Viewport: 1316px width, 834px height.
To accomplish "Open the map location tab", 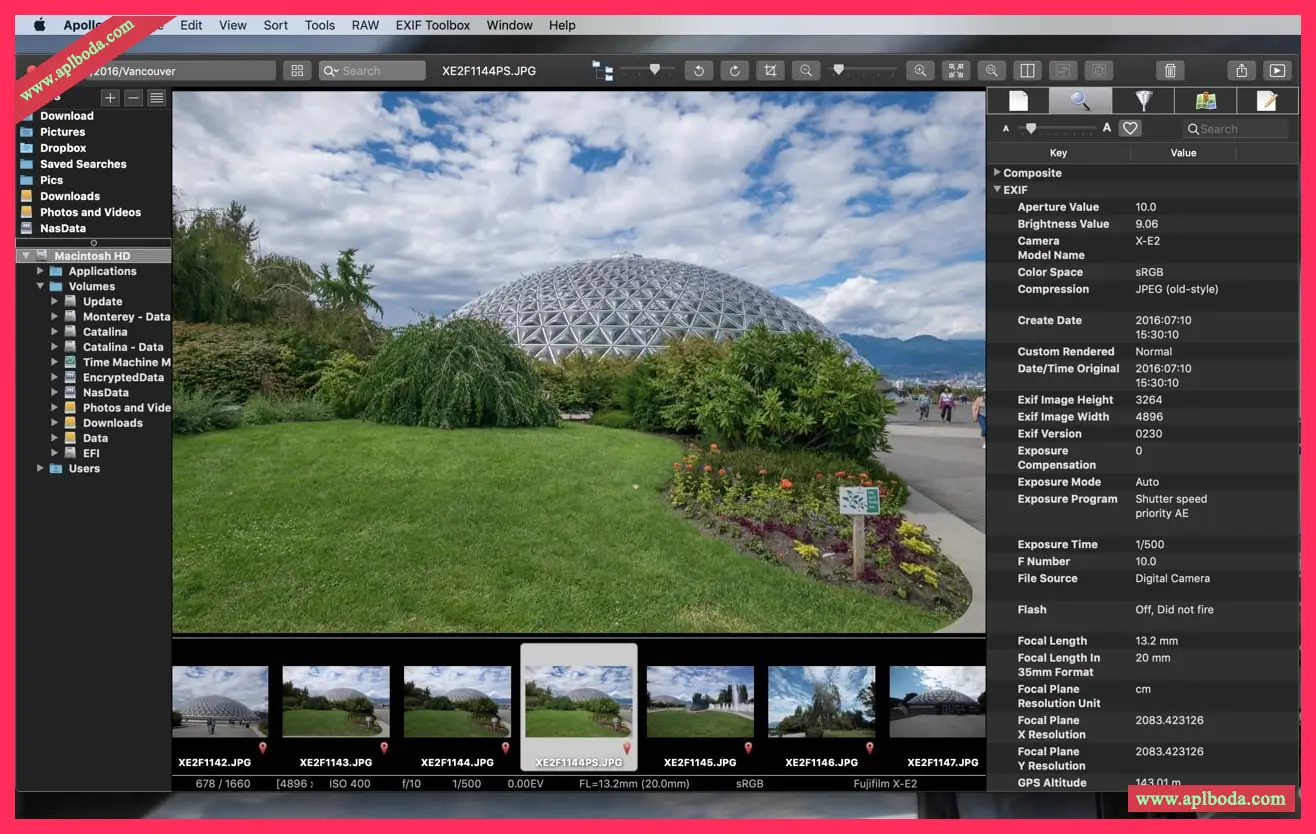I will [x=1205, y=100].
